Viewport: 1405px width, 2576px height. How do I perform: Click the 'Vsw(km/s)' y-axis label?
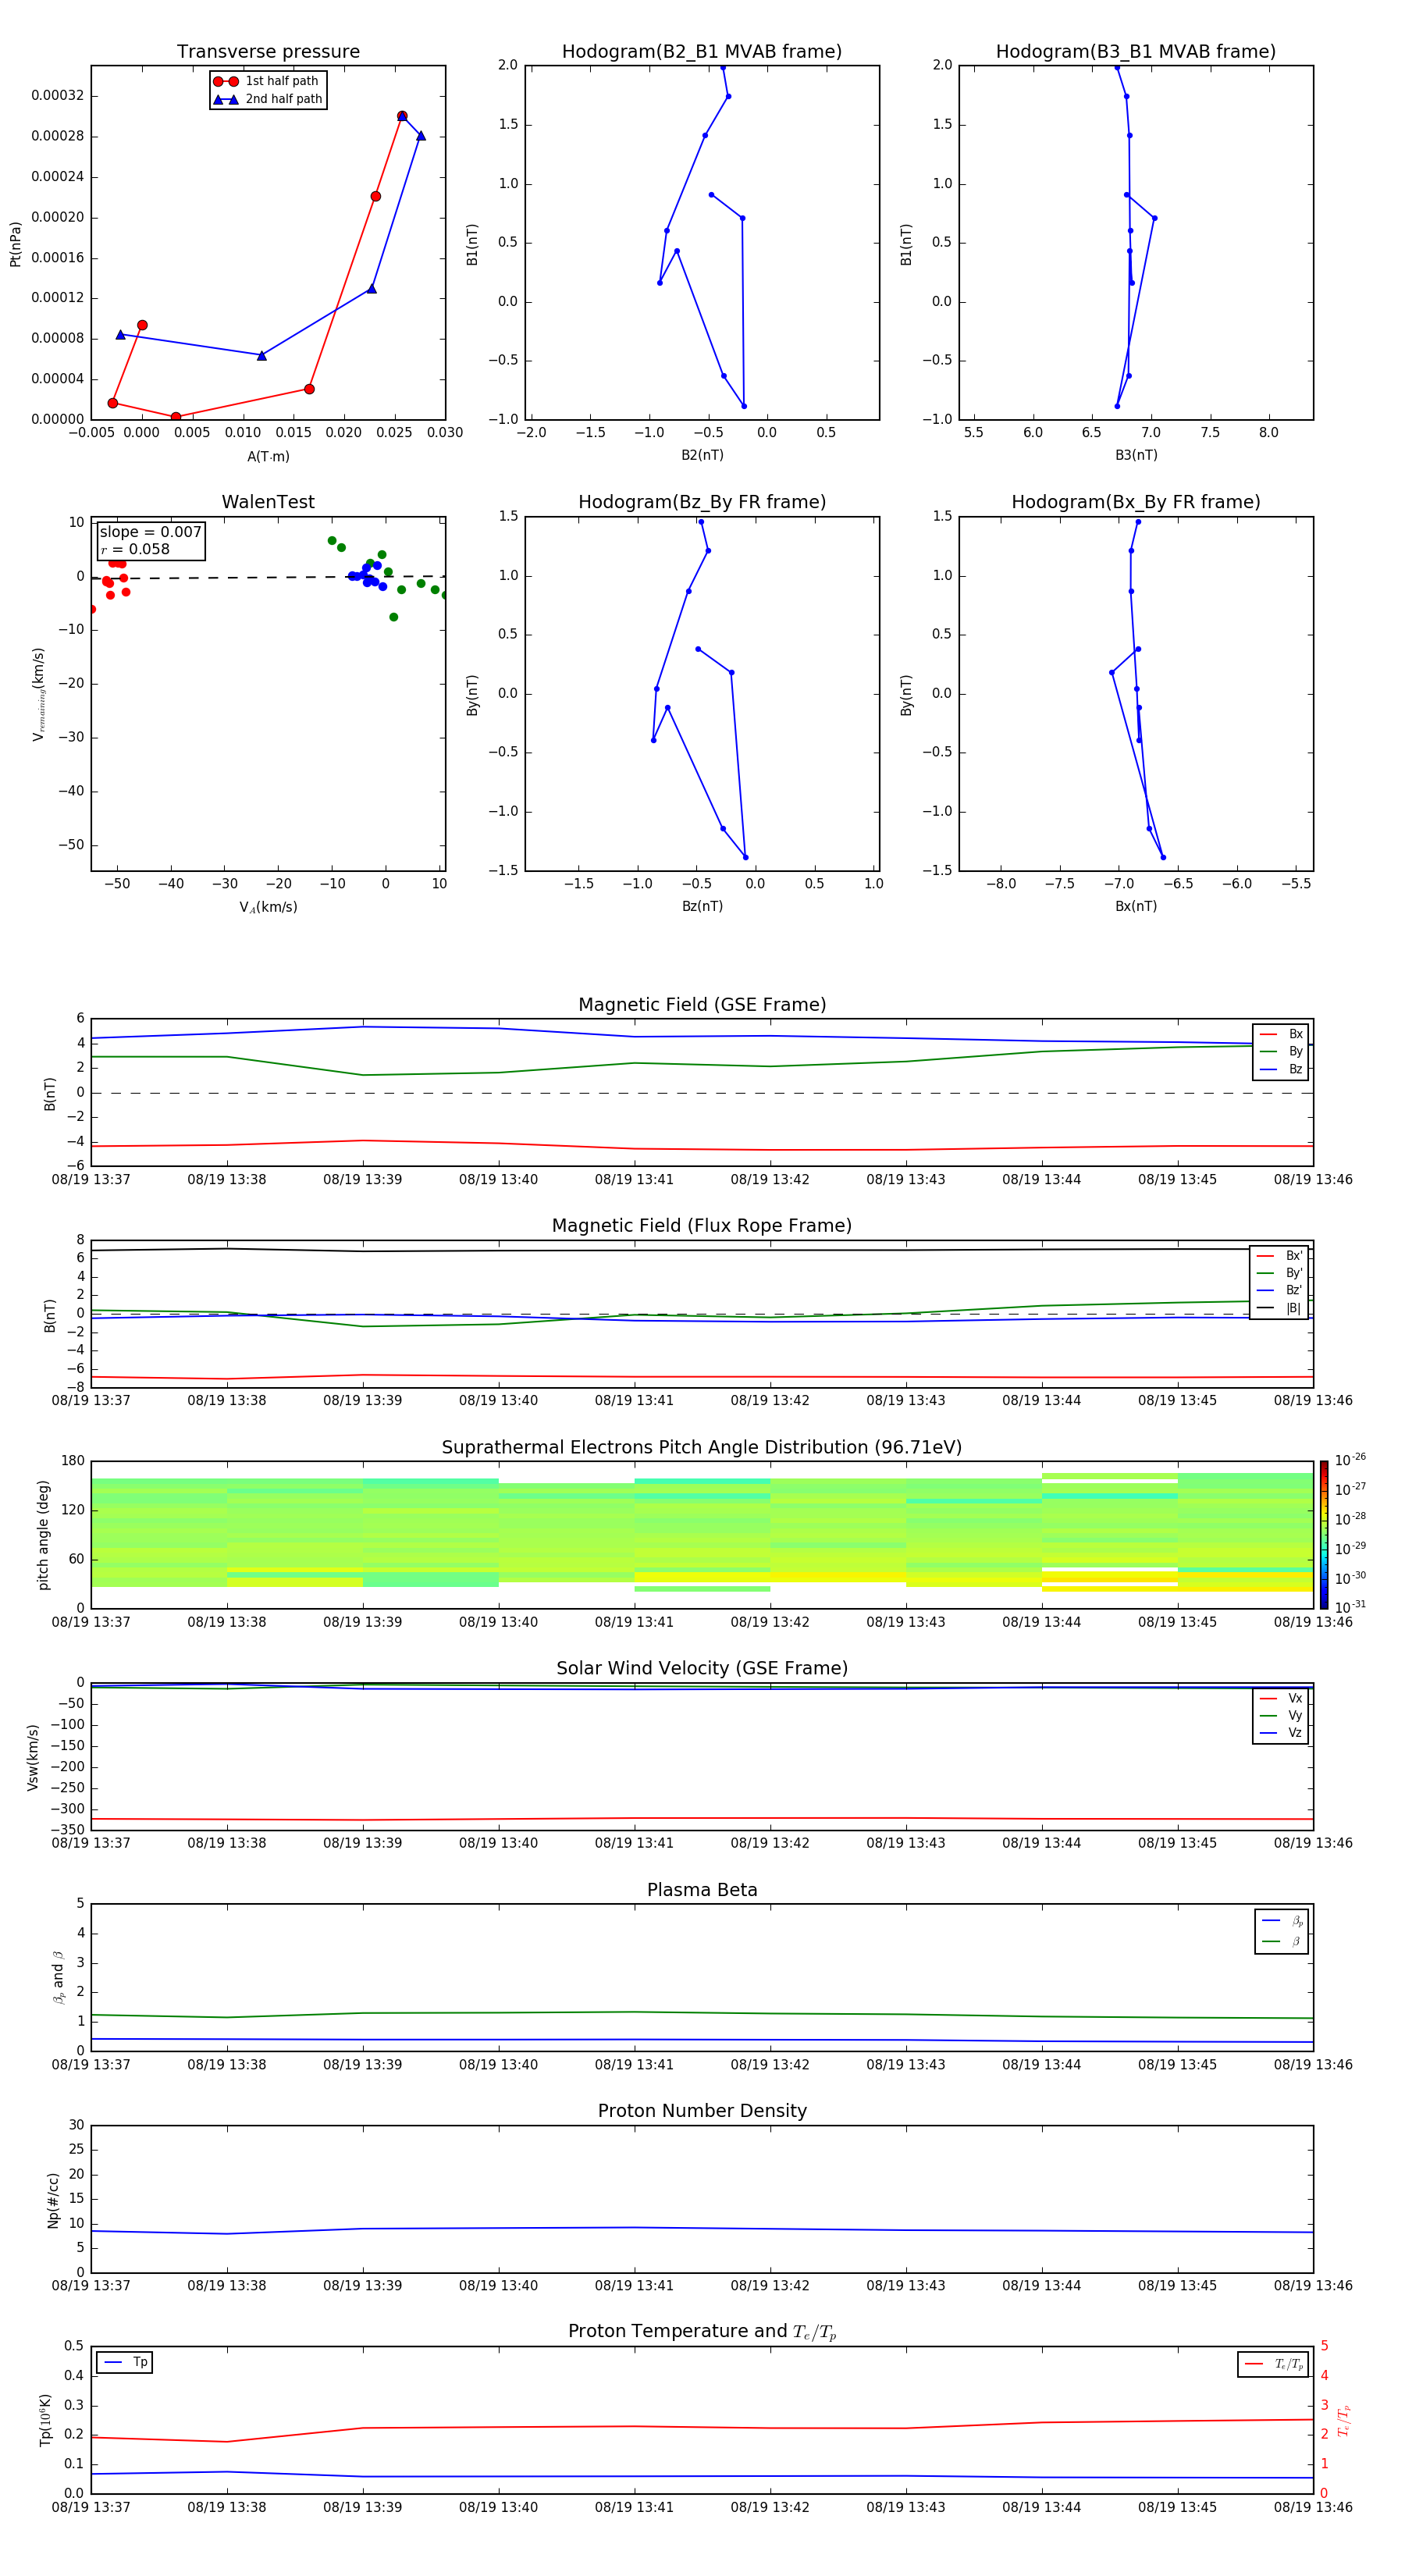(x=32, y=1757)
